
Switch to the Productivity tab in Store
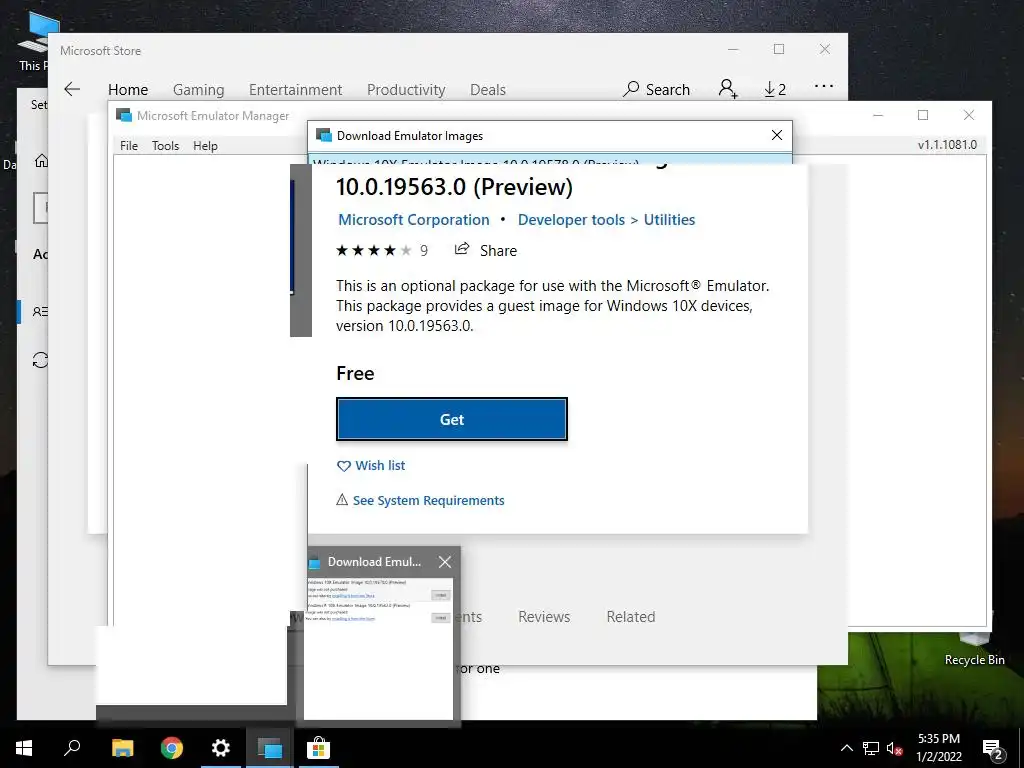pyautogui.click(x=406, y=89)
